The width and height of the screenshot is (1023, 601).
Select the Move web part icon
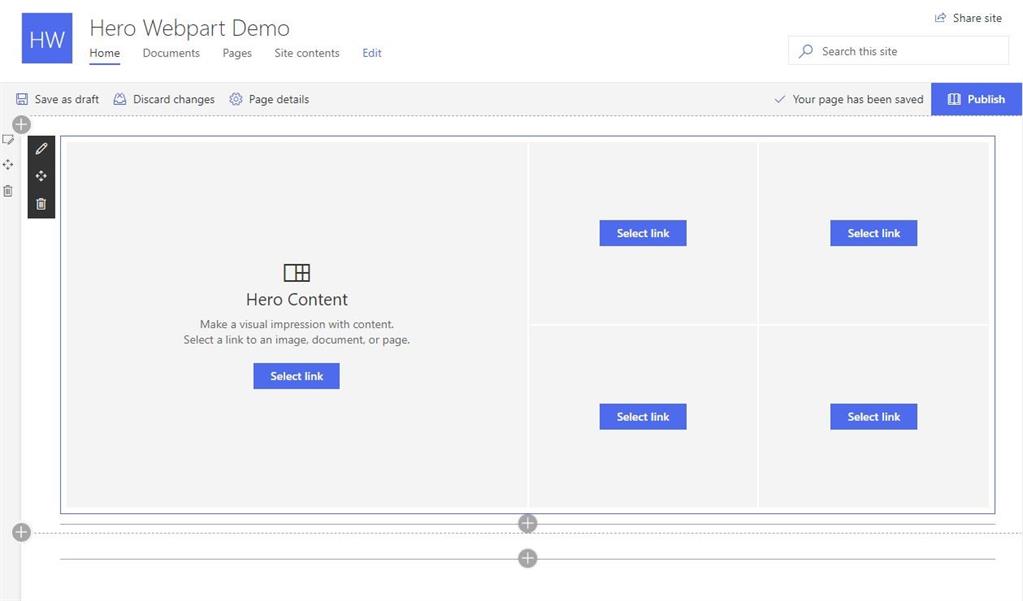40,175
